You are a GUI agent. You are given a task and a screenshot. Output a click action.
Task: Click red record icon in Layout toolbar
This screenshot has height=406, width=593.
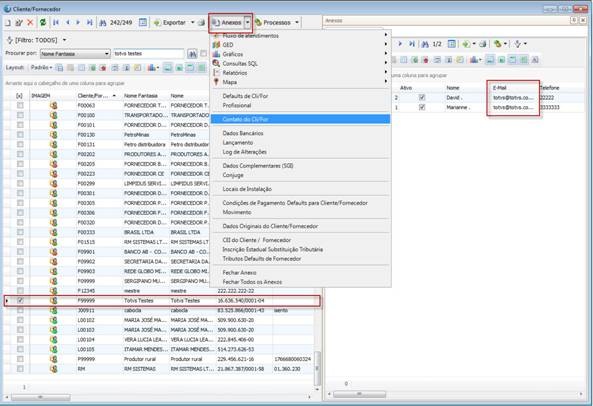click(103, 68)
